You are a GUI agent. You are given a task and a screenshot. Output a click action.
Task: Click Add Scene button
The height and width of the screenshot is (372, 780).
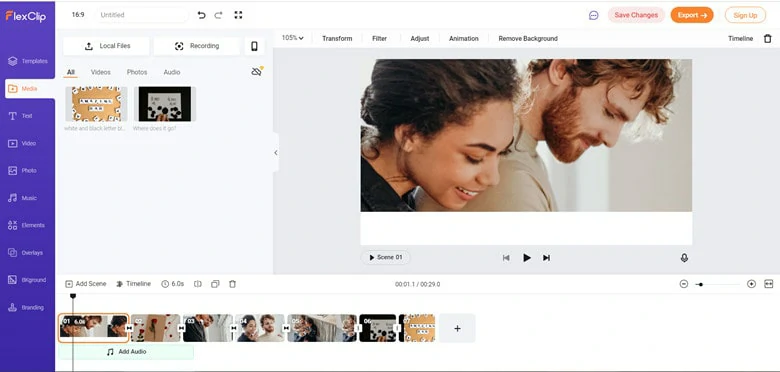(x=86, y=284)
